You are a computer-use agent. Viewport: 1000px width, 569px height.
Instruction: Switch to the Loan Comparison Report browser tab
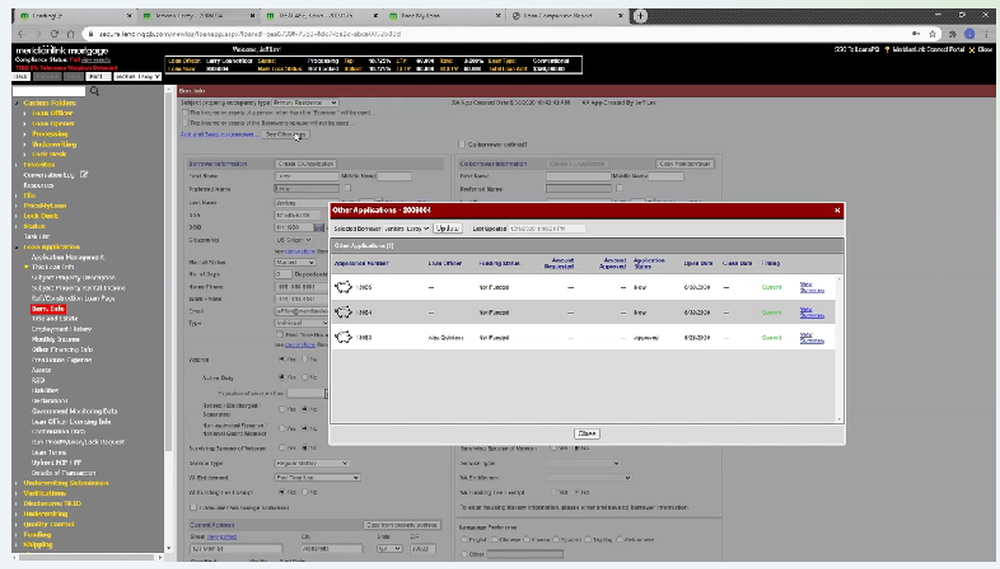[565, 15]
